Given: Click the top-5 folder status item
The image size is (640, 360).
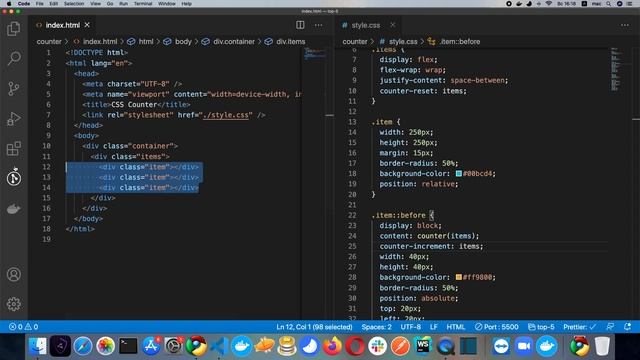Looking at the screenshot, I should [x=541, y=327].
